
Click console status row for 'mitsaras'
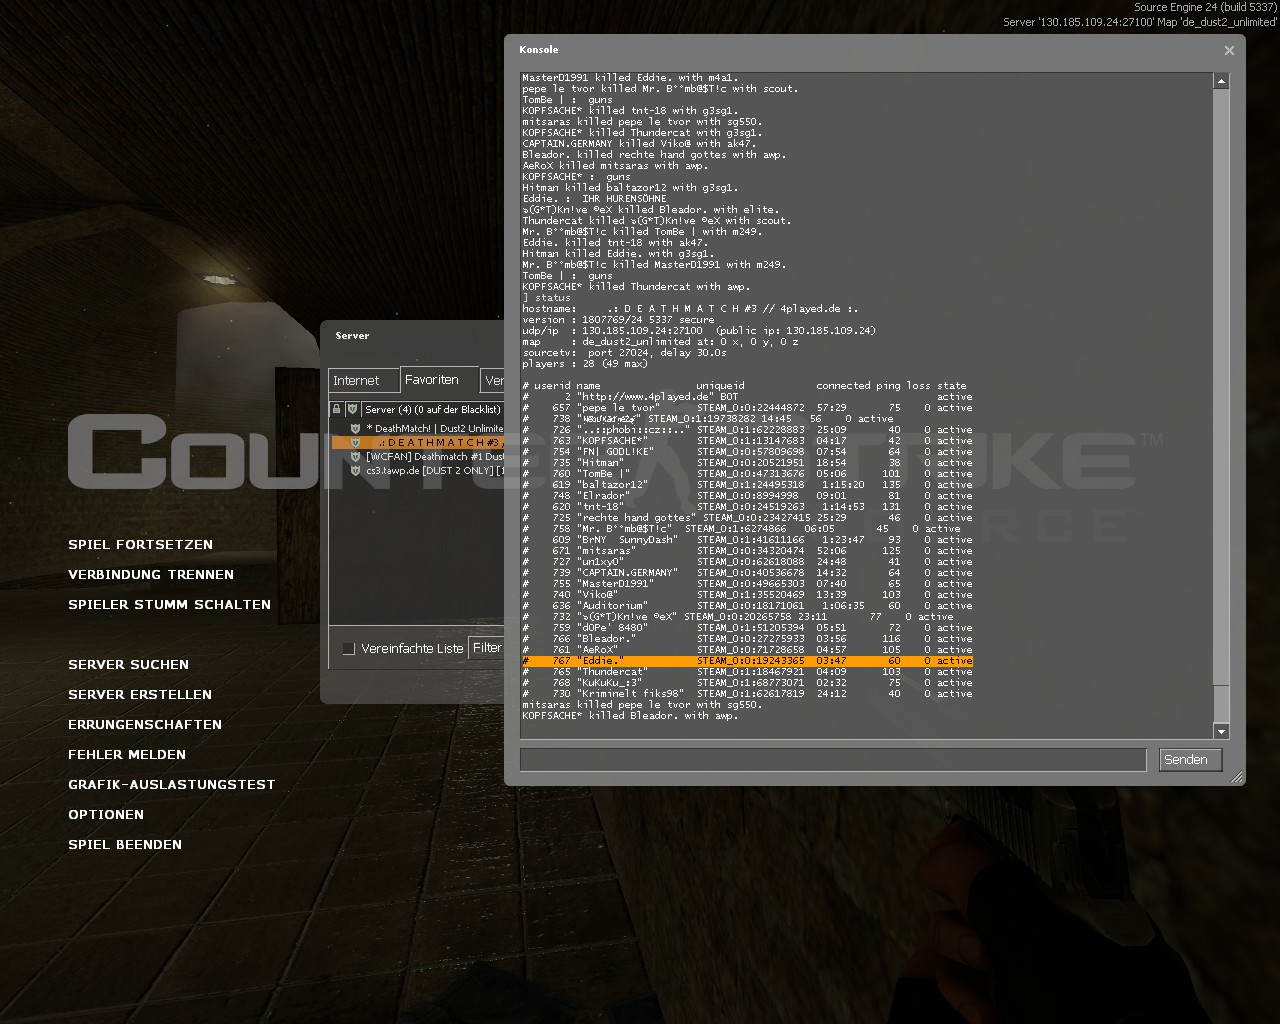(x=747, y=551)
